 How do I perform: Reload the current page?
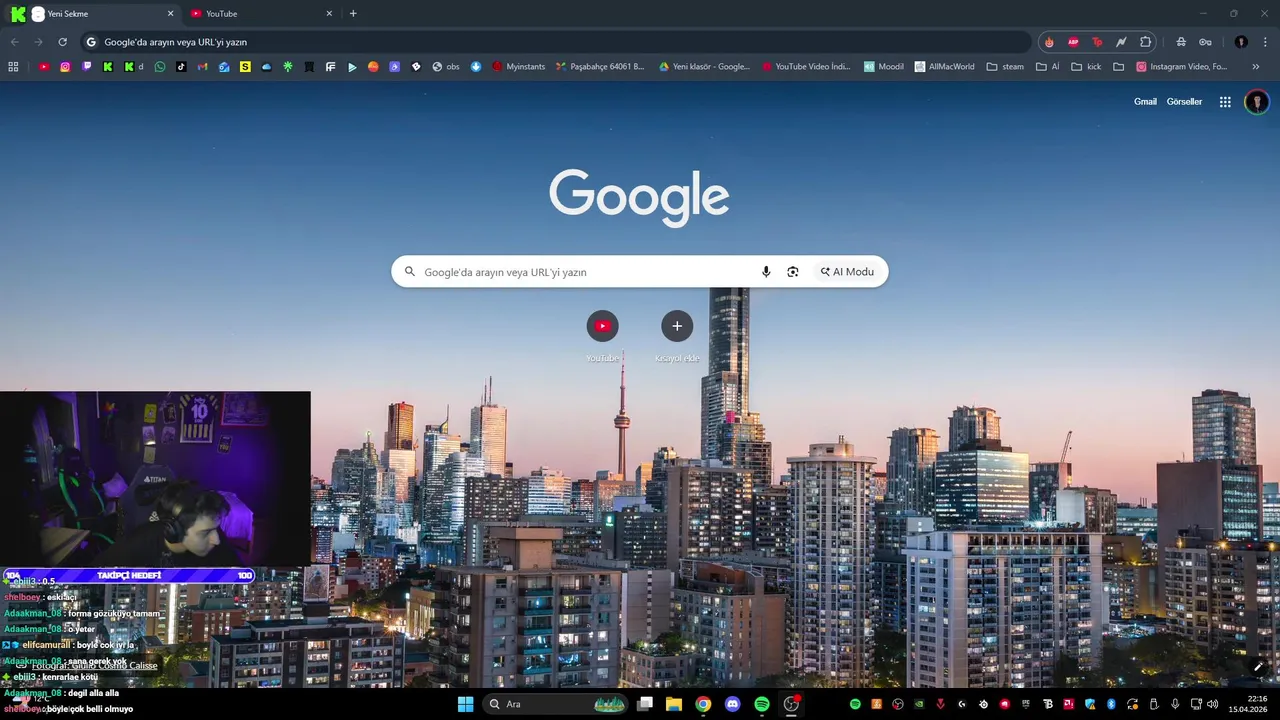(62, 42)
